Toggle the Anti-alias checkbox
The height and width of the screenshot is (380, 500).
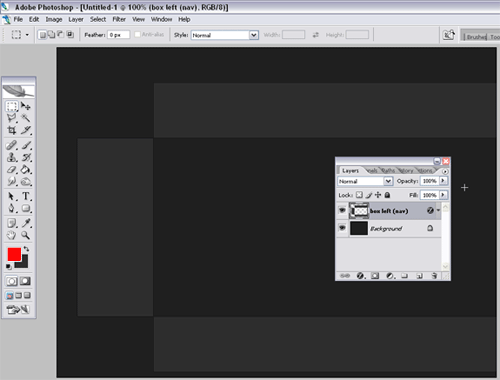(137, 35)
